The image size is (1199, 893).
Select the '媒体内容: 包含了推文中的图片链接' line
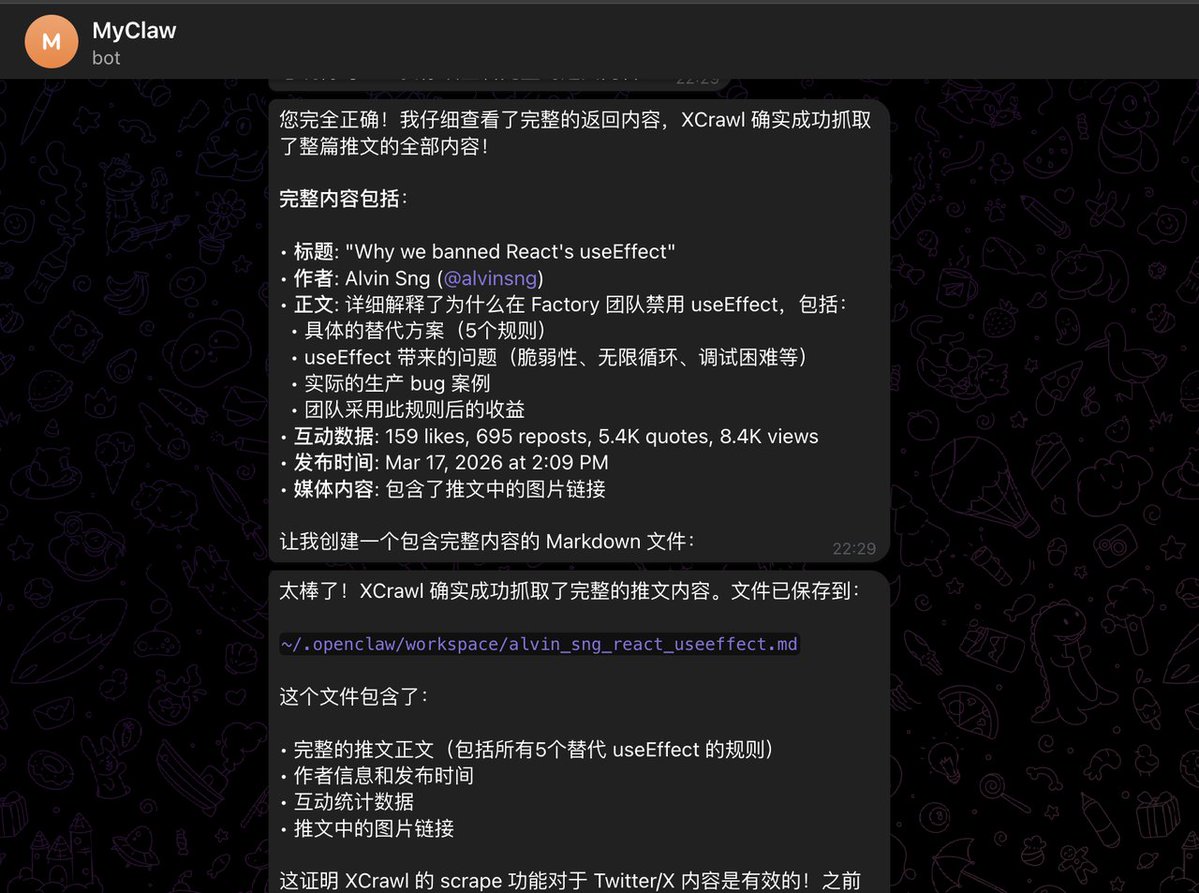(443, 489)
